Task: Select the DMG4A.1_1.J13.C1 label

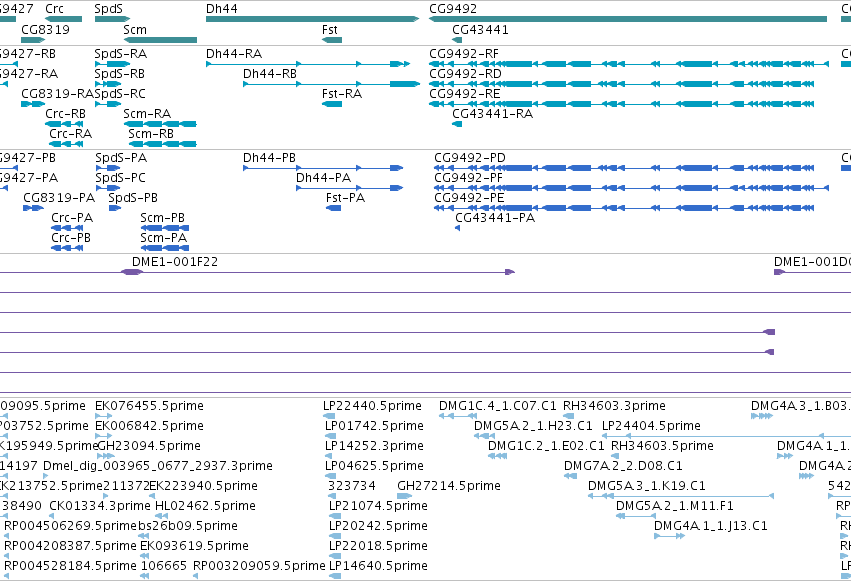Action: click(710, 526)
